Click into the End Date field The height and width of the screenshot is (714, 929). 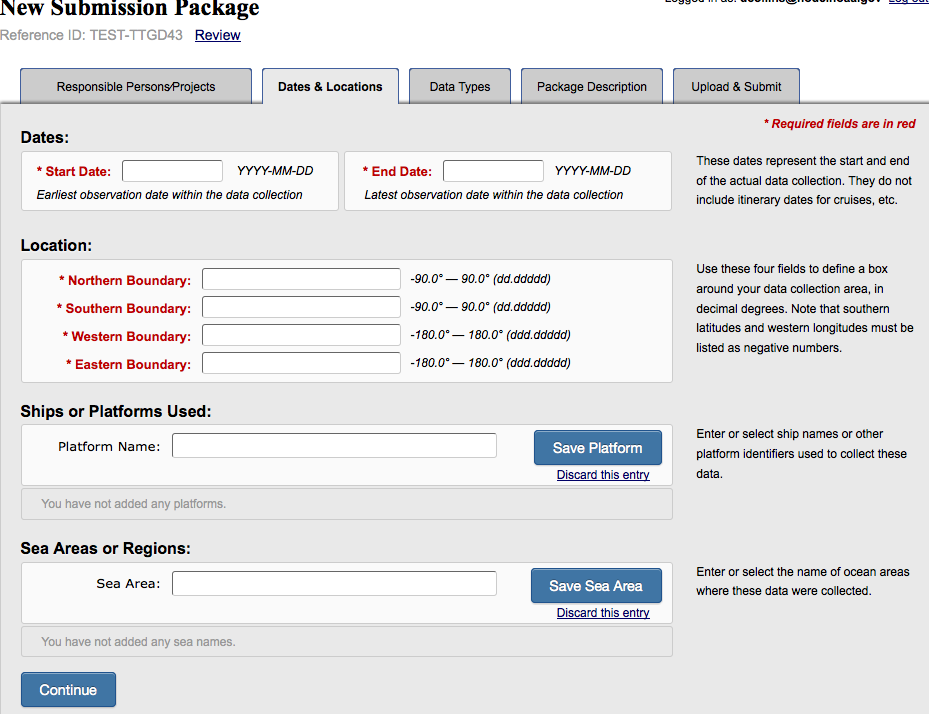pyautogui.click(x=493, y=171)
